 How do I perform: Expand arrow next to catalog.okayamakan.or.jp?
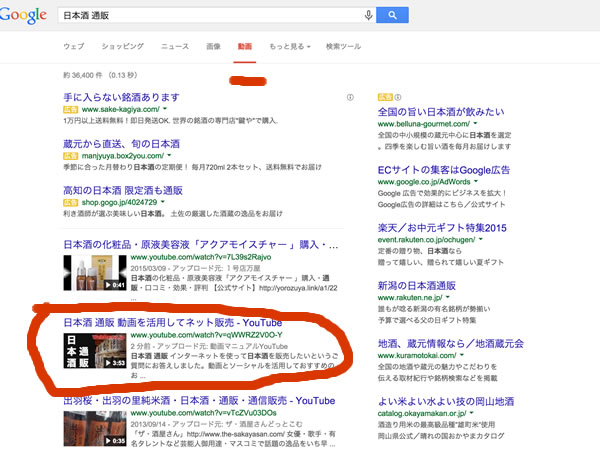tap(472, 413)
